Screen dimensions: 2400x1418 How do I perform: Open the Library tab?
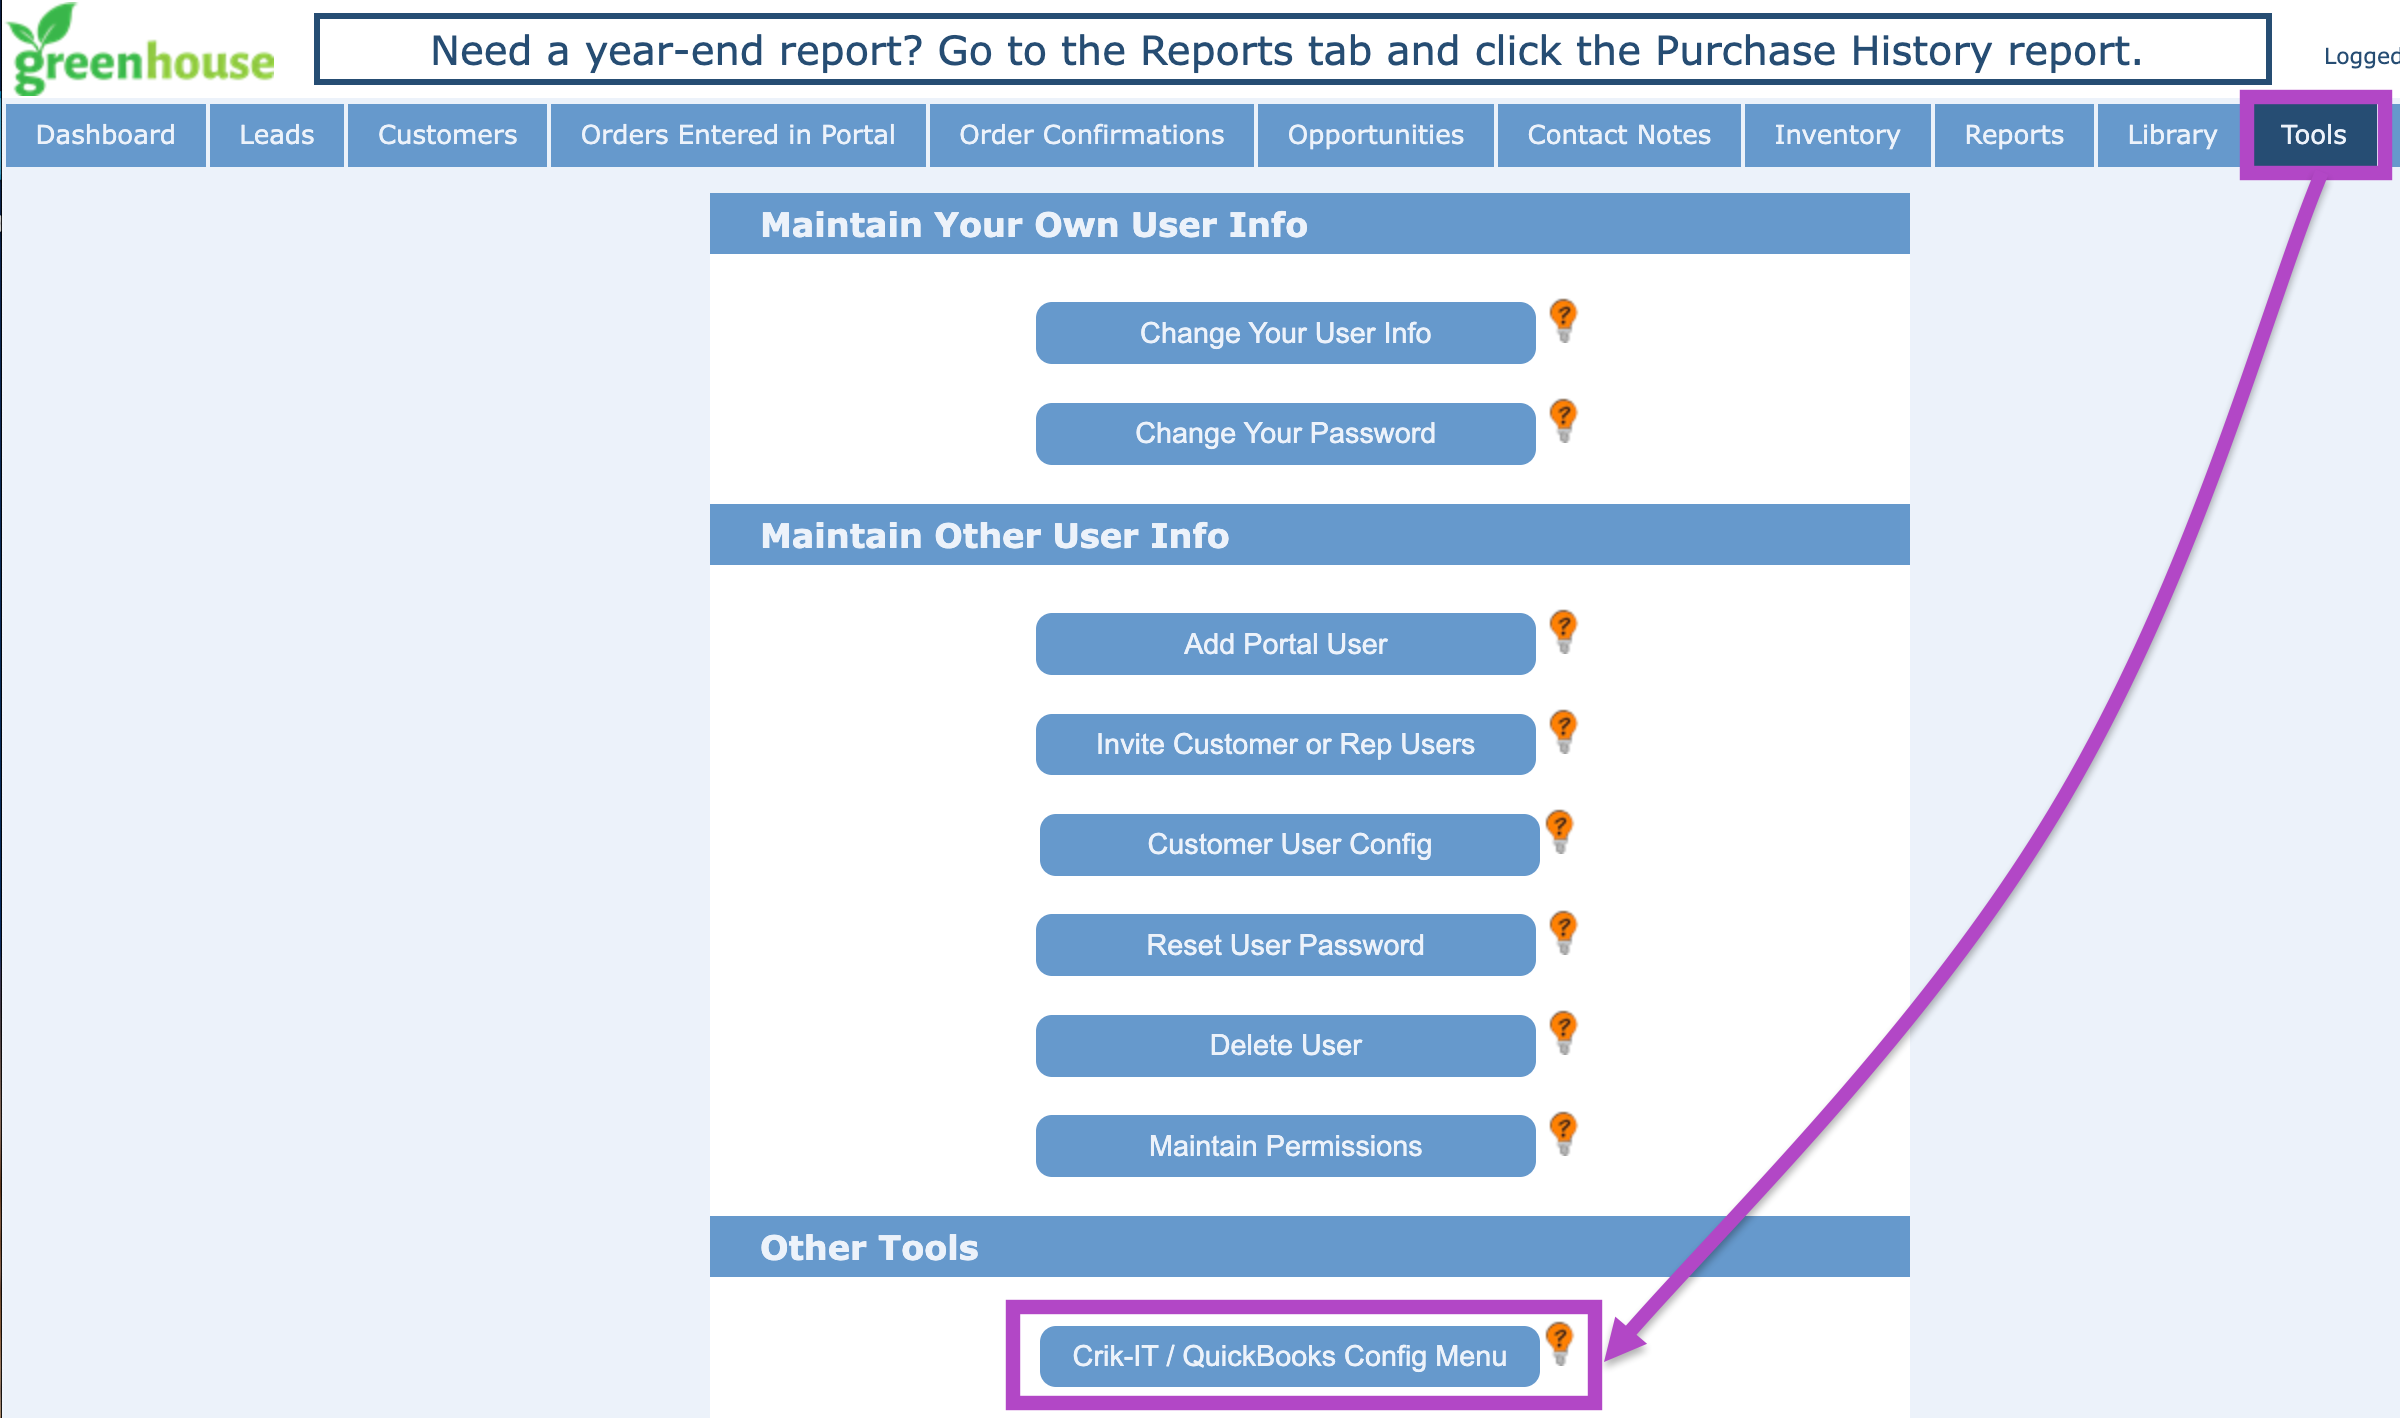point(2171,135)
